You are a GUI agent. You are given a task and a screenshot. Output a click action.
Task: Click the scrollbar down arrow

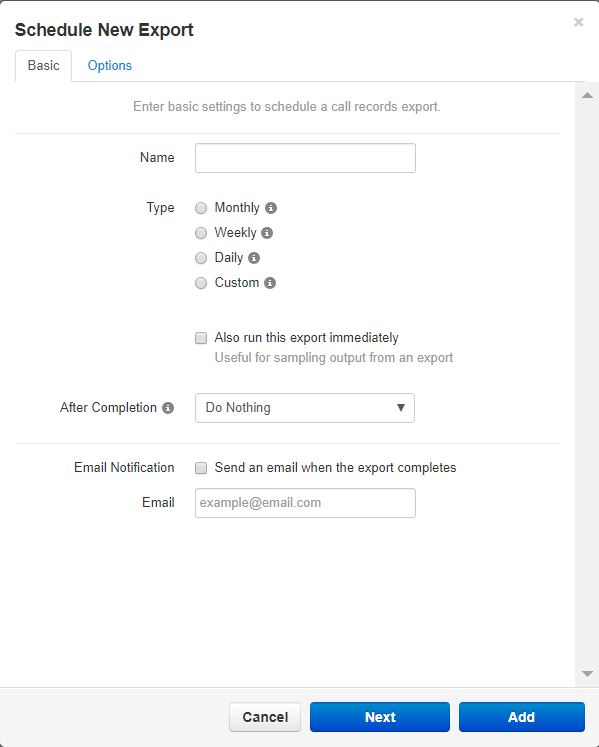[x=587, y=674]
